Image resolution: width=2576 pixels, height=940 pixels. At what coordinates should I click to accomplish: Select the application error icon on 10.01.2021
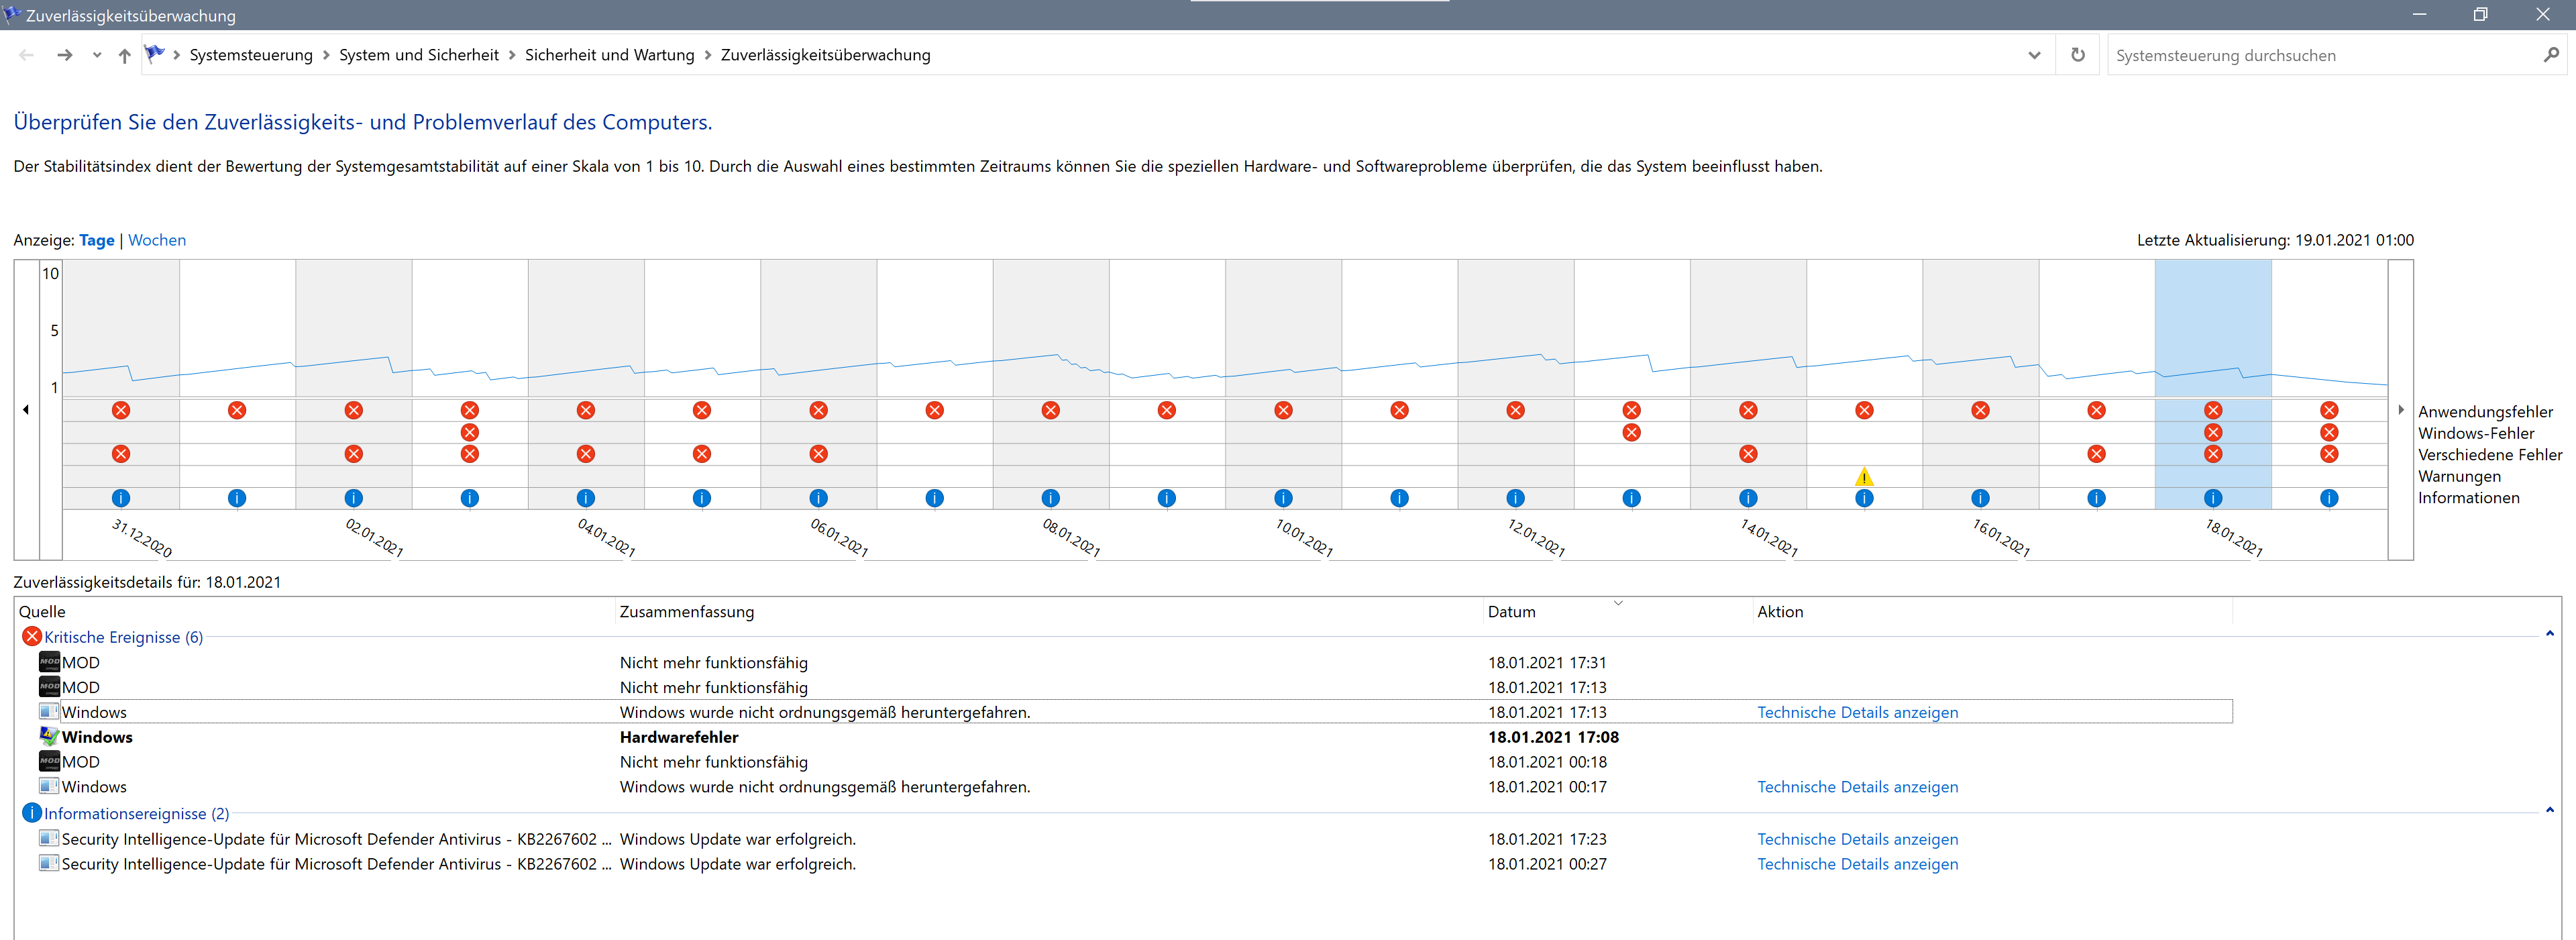(x=1283, y=410)
